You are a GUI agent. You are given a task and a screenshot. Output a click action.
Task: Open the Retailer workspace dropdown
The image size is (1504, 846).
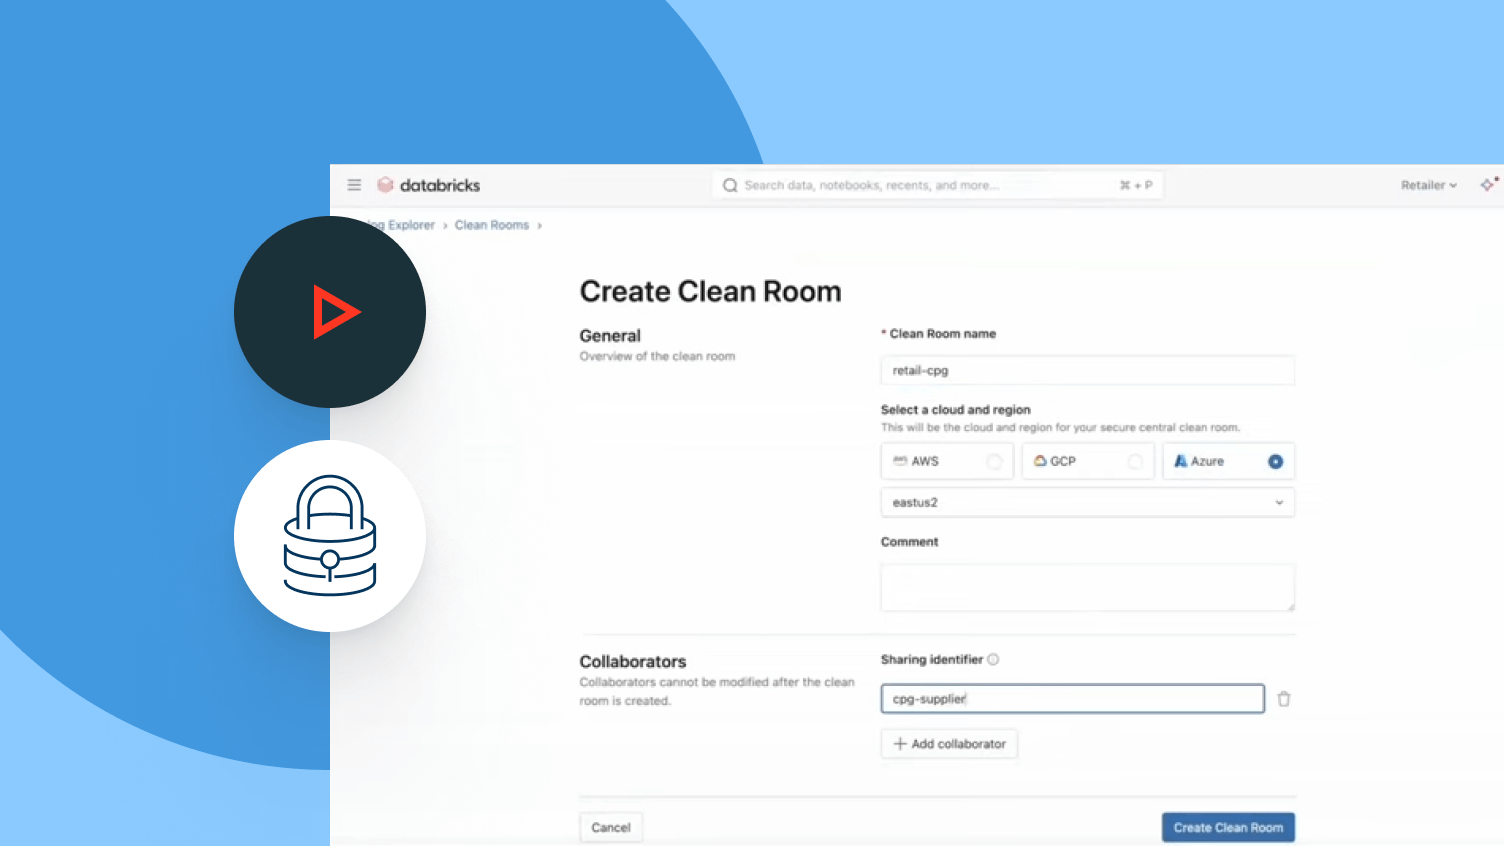[x=1429, y=185]
